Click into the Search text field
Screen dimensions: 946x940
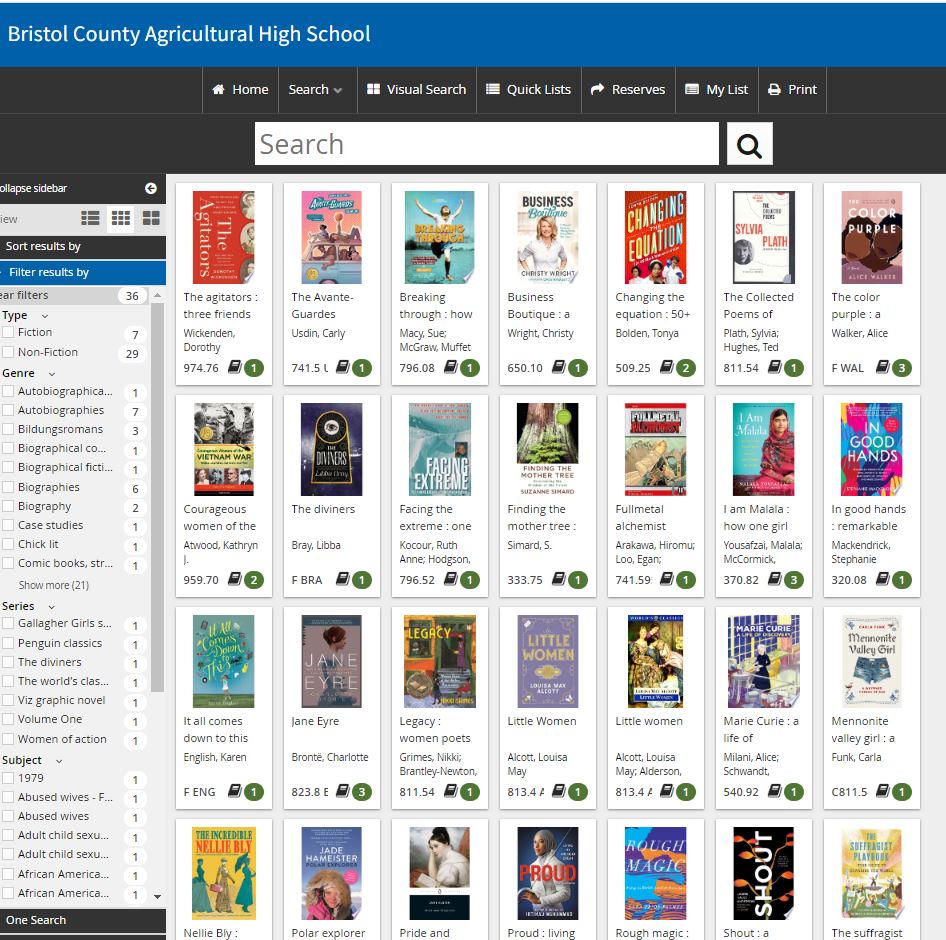487,144
